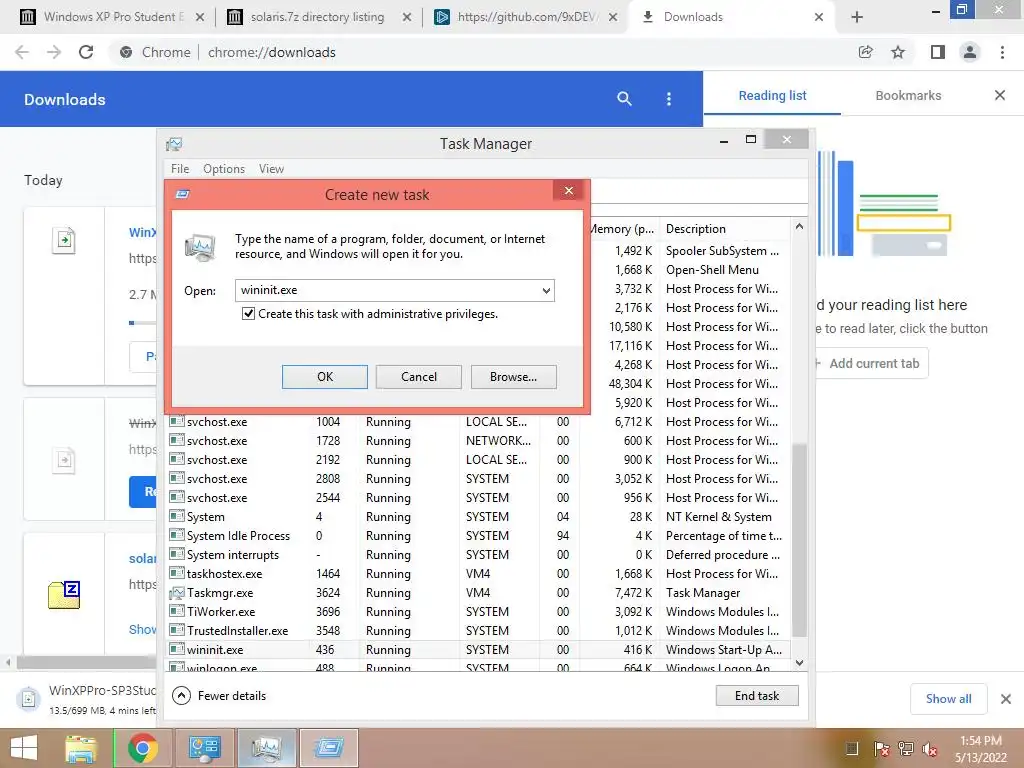Switch to solaris.7z directory listing tab
The height and width of the screenshot is (768, 1024).
pyautogui.click(x=317, y=17)
